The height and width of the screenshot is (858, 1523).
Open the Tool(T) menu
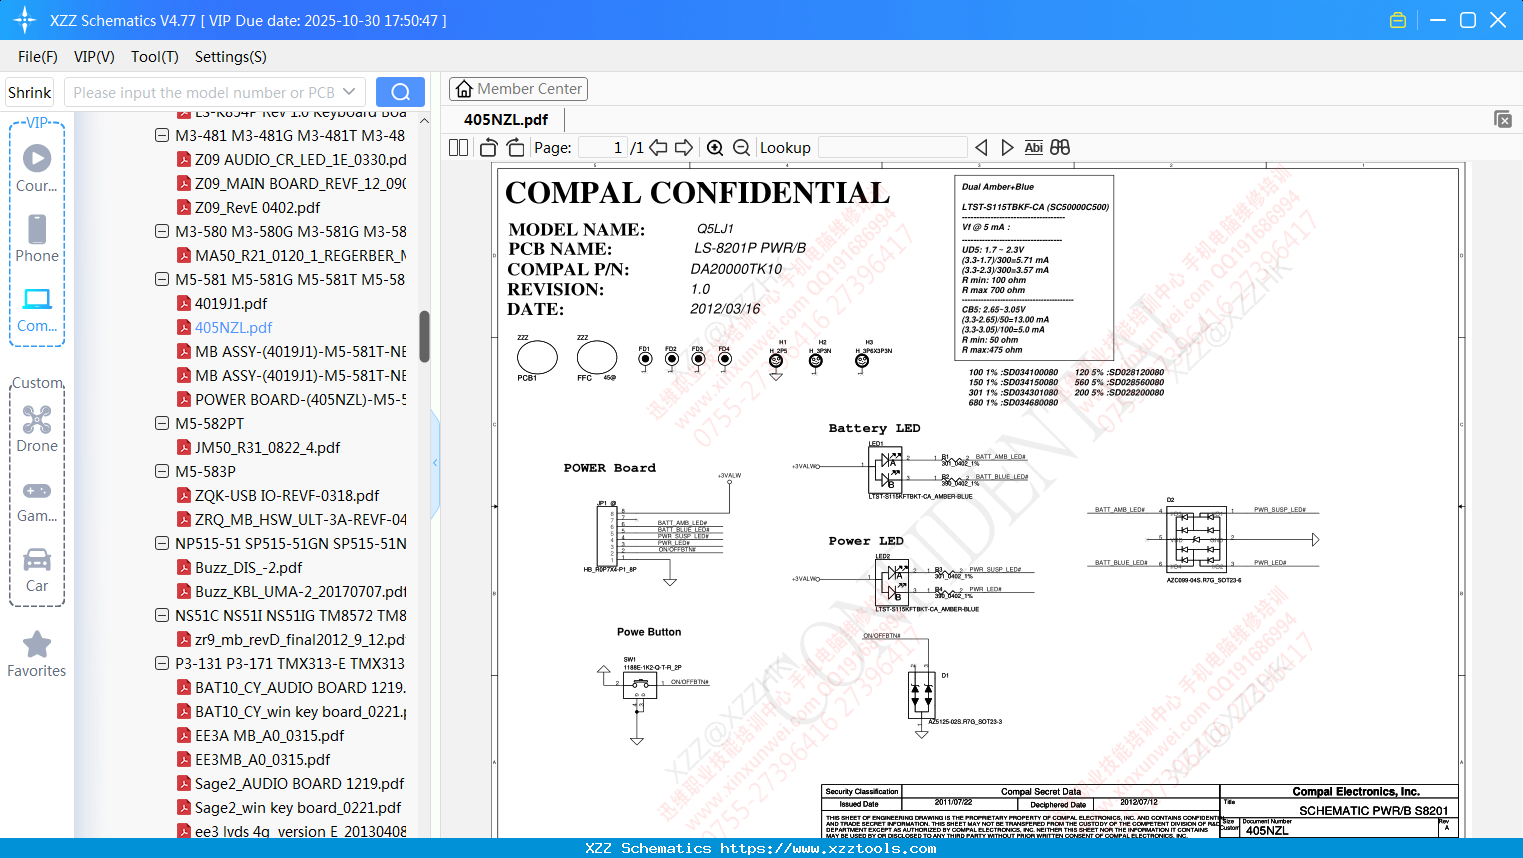155,57
